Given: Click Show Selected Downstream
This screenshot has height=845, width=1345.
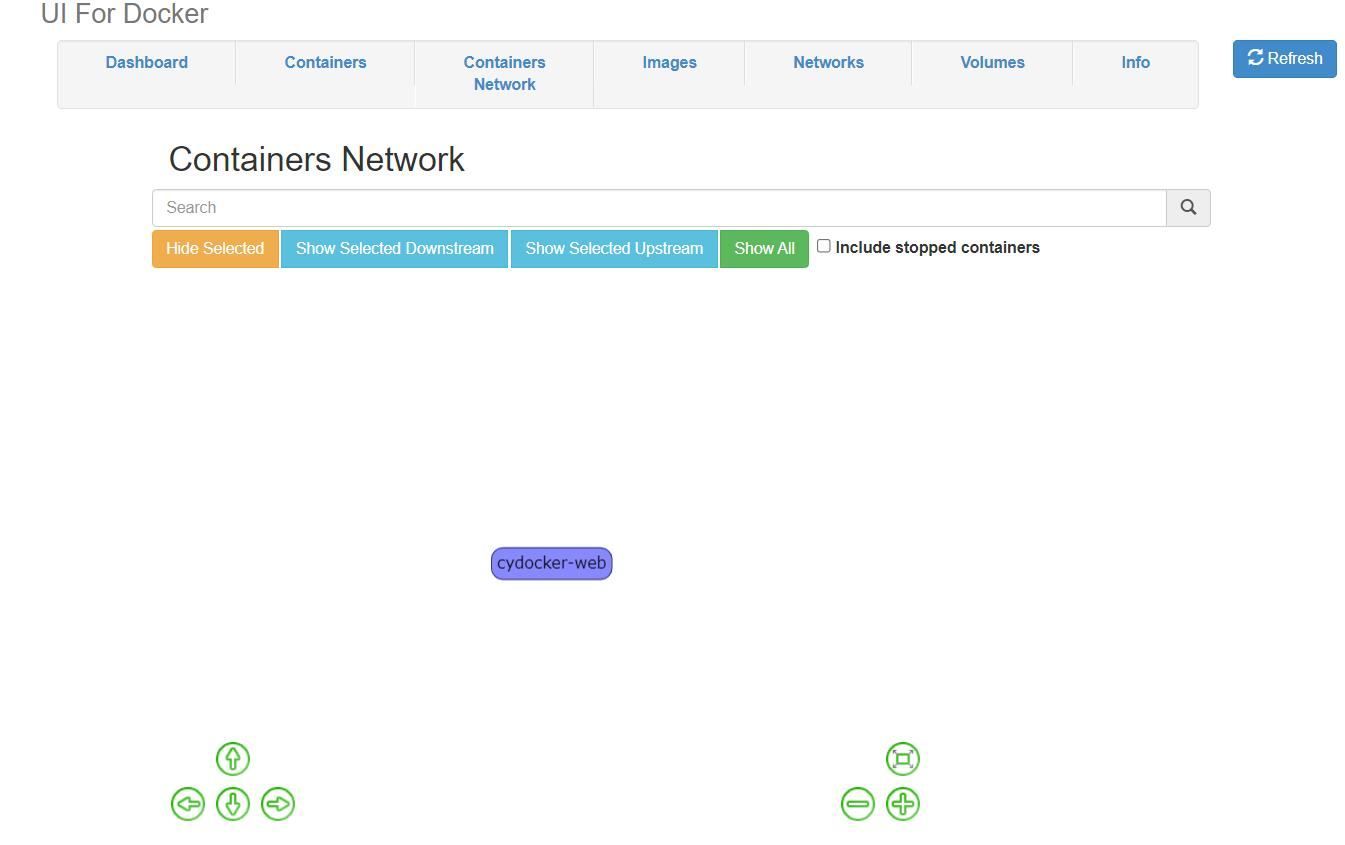Looking at the screenshot, I should coord(395,249).
